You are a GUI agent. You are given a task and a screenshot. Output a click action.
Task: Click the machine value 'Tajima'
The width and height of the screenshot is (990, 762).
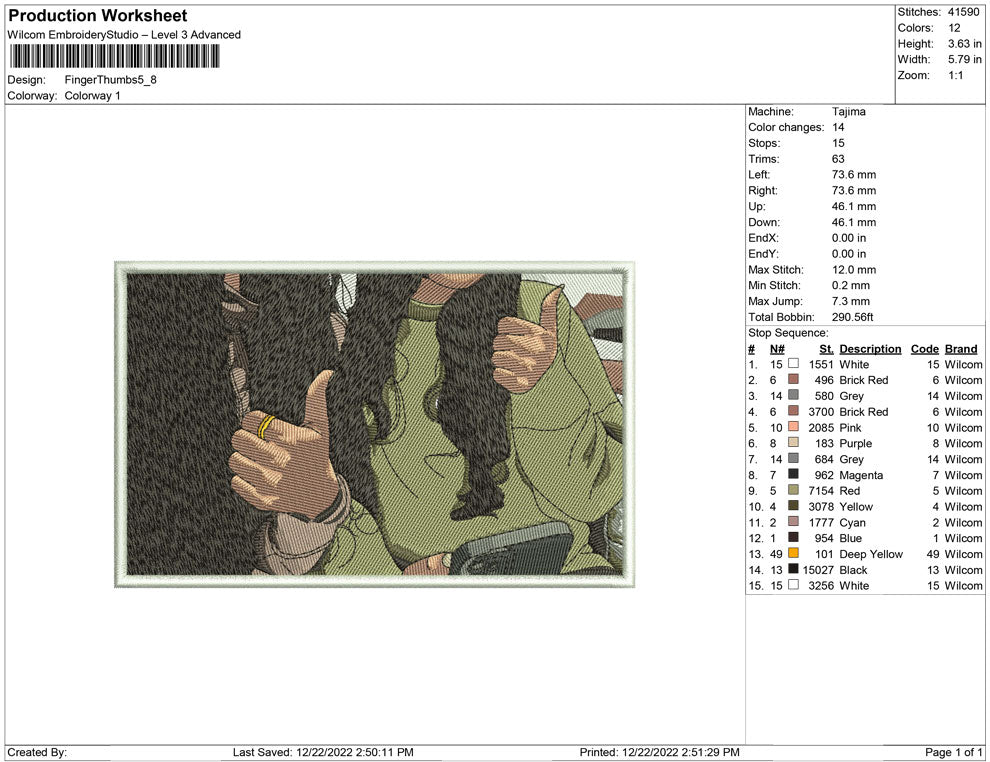(x=849, y=112)
